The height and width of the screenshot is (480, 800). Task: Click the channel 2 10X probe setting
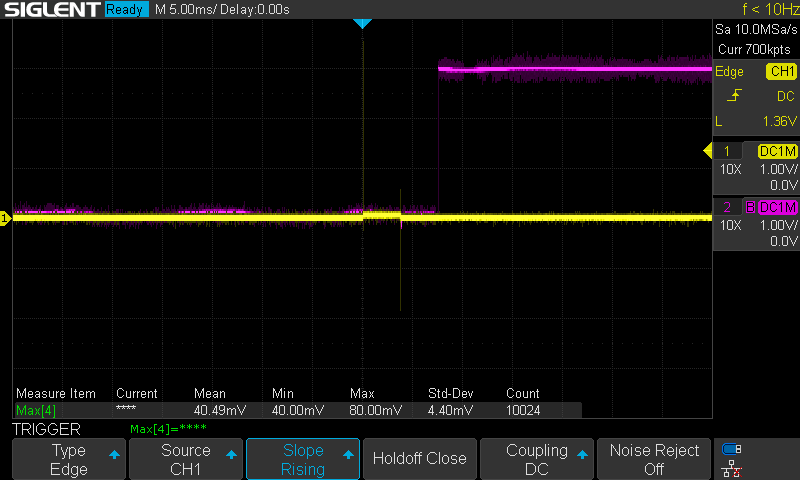pyautogui.click(x=731, y=225)
